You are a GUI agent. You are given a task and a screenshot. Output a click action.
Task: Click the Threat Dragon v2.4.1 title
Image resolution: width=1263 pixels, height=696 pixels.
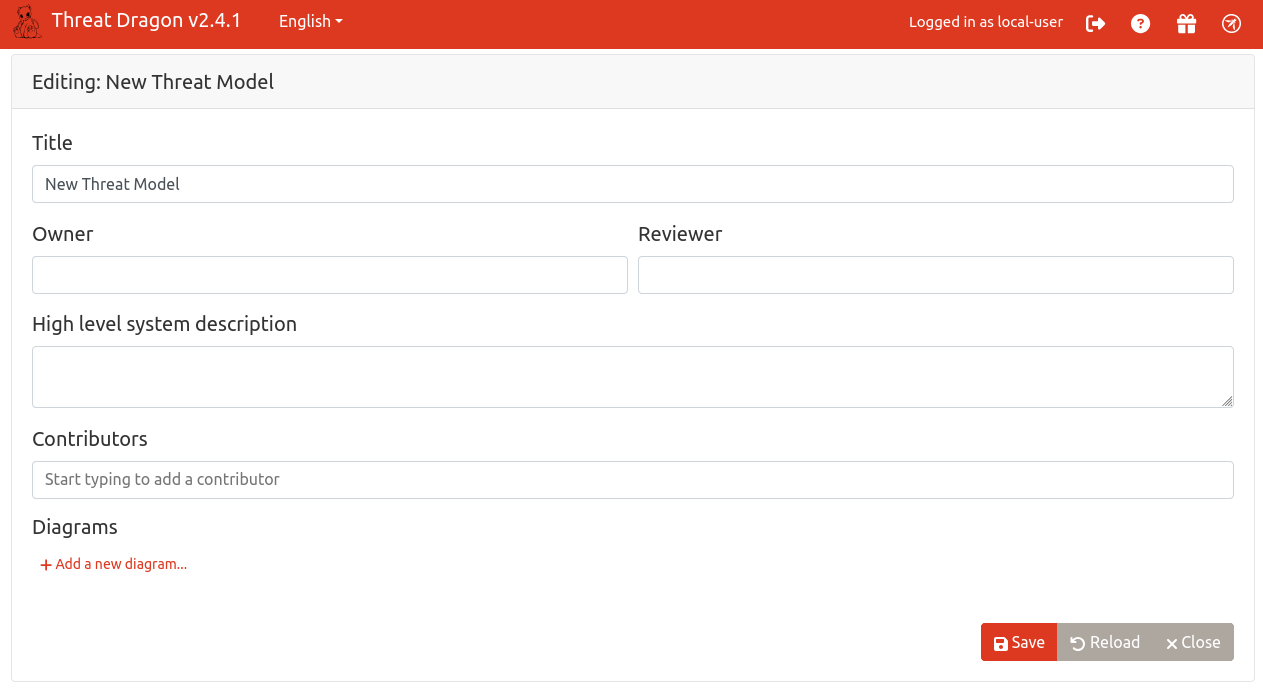coord(146,21)
